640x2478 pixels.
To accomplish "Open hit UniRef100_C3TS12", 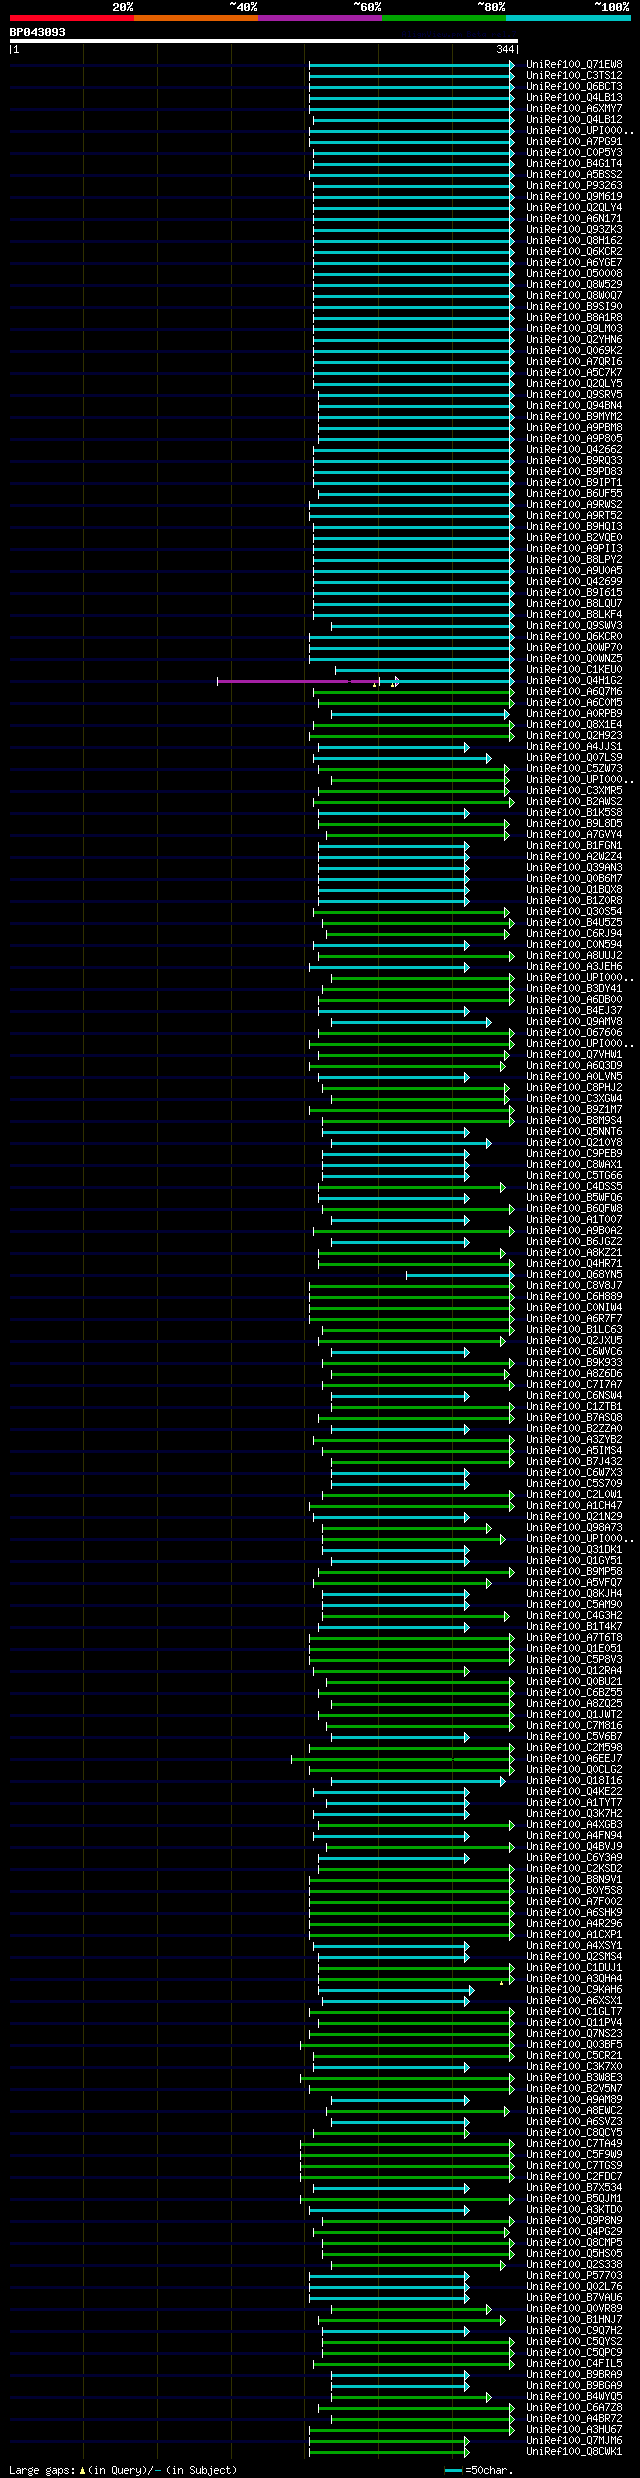I will pos(574,76).
